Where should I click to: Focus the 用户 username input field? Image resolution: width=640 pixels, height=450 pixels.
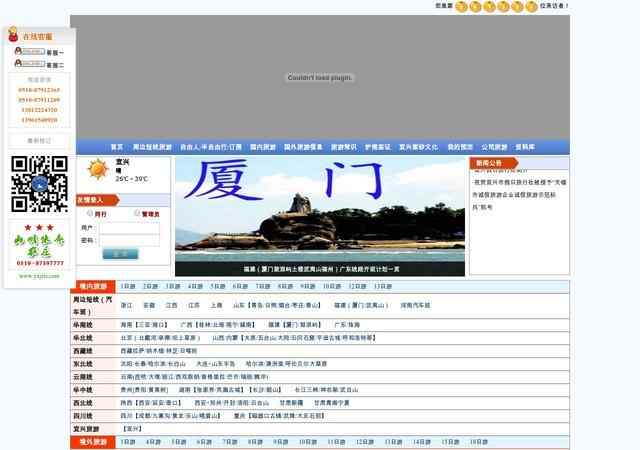point(130,228)
